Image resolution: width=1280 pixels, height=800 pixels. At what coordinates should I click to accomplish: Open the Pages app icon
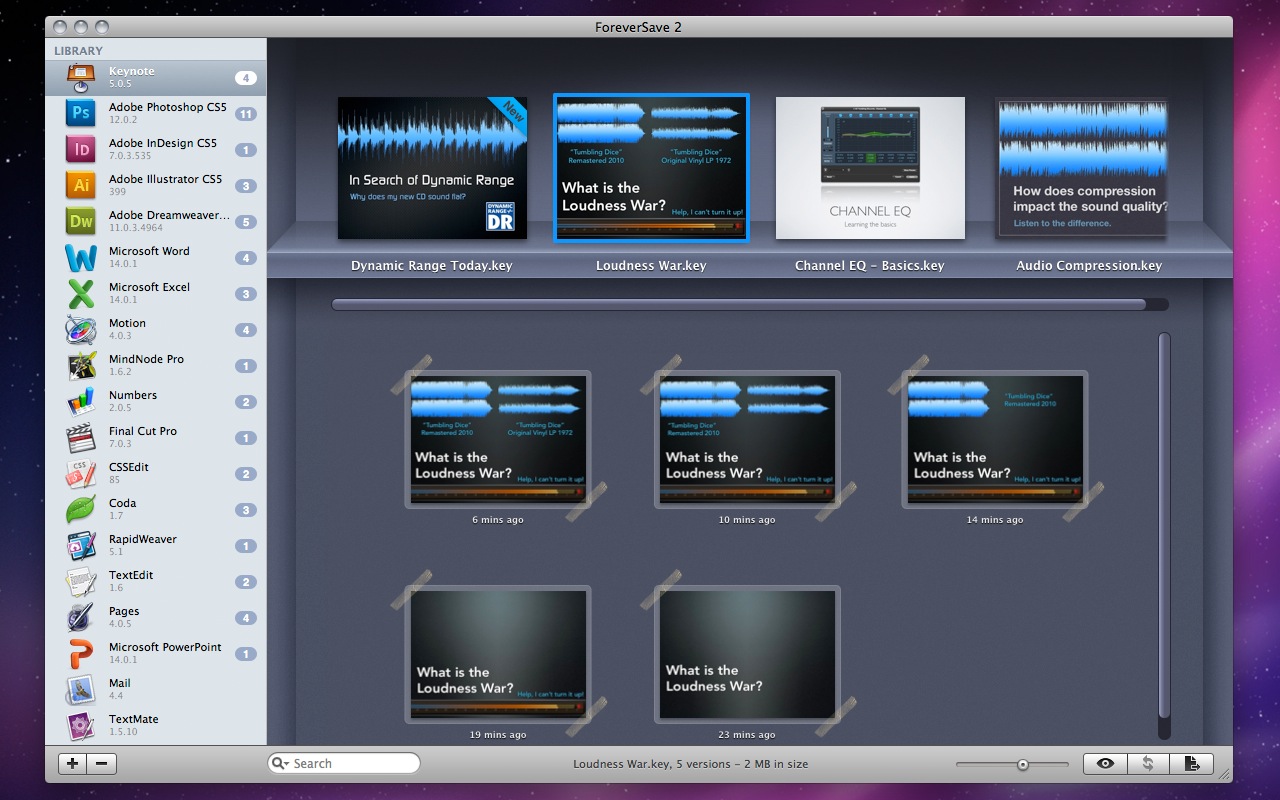[x=81, y=617]
